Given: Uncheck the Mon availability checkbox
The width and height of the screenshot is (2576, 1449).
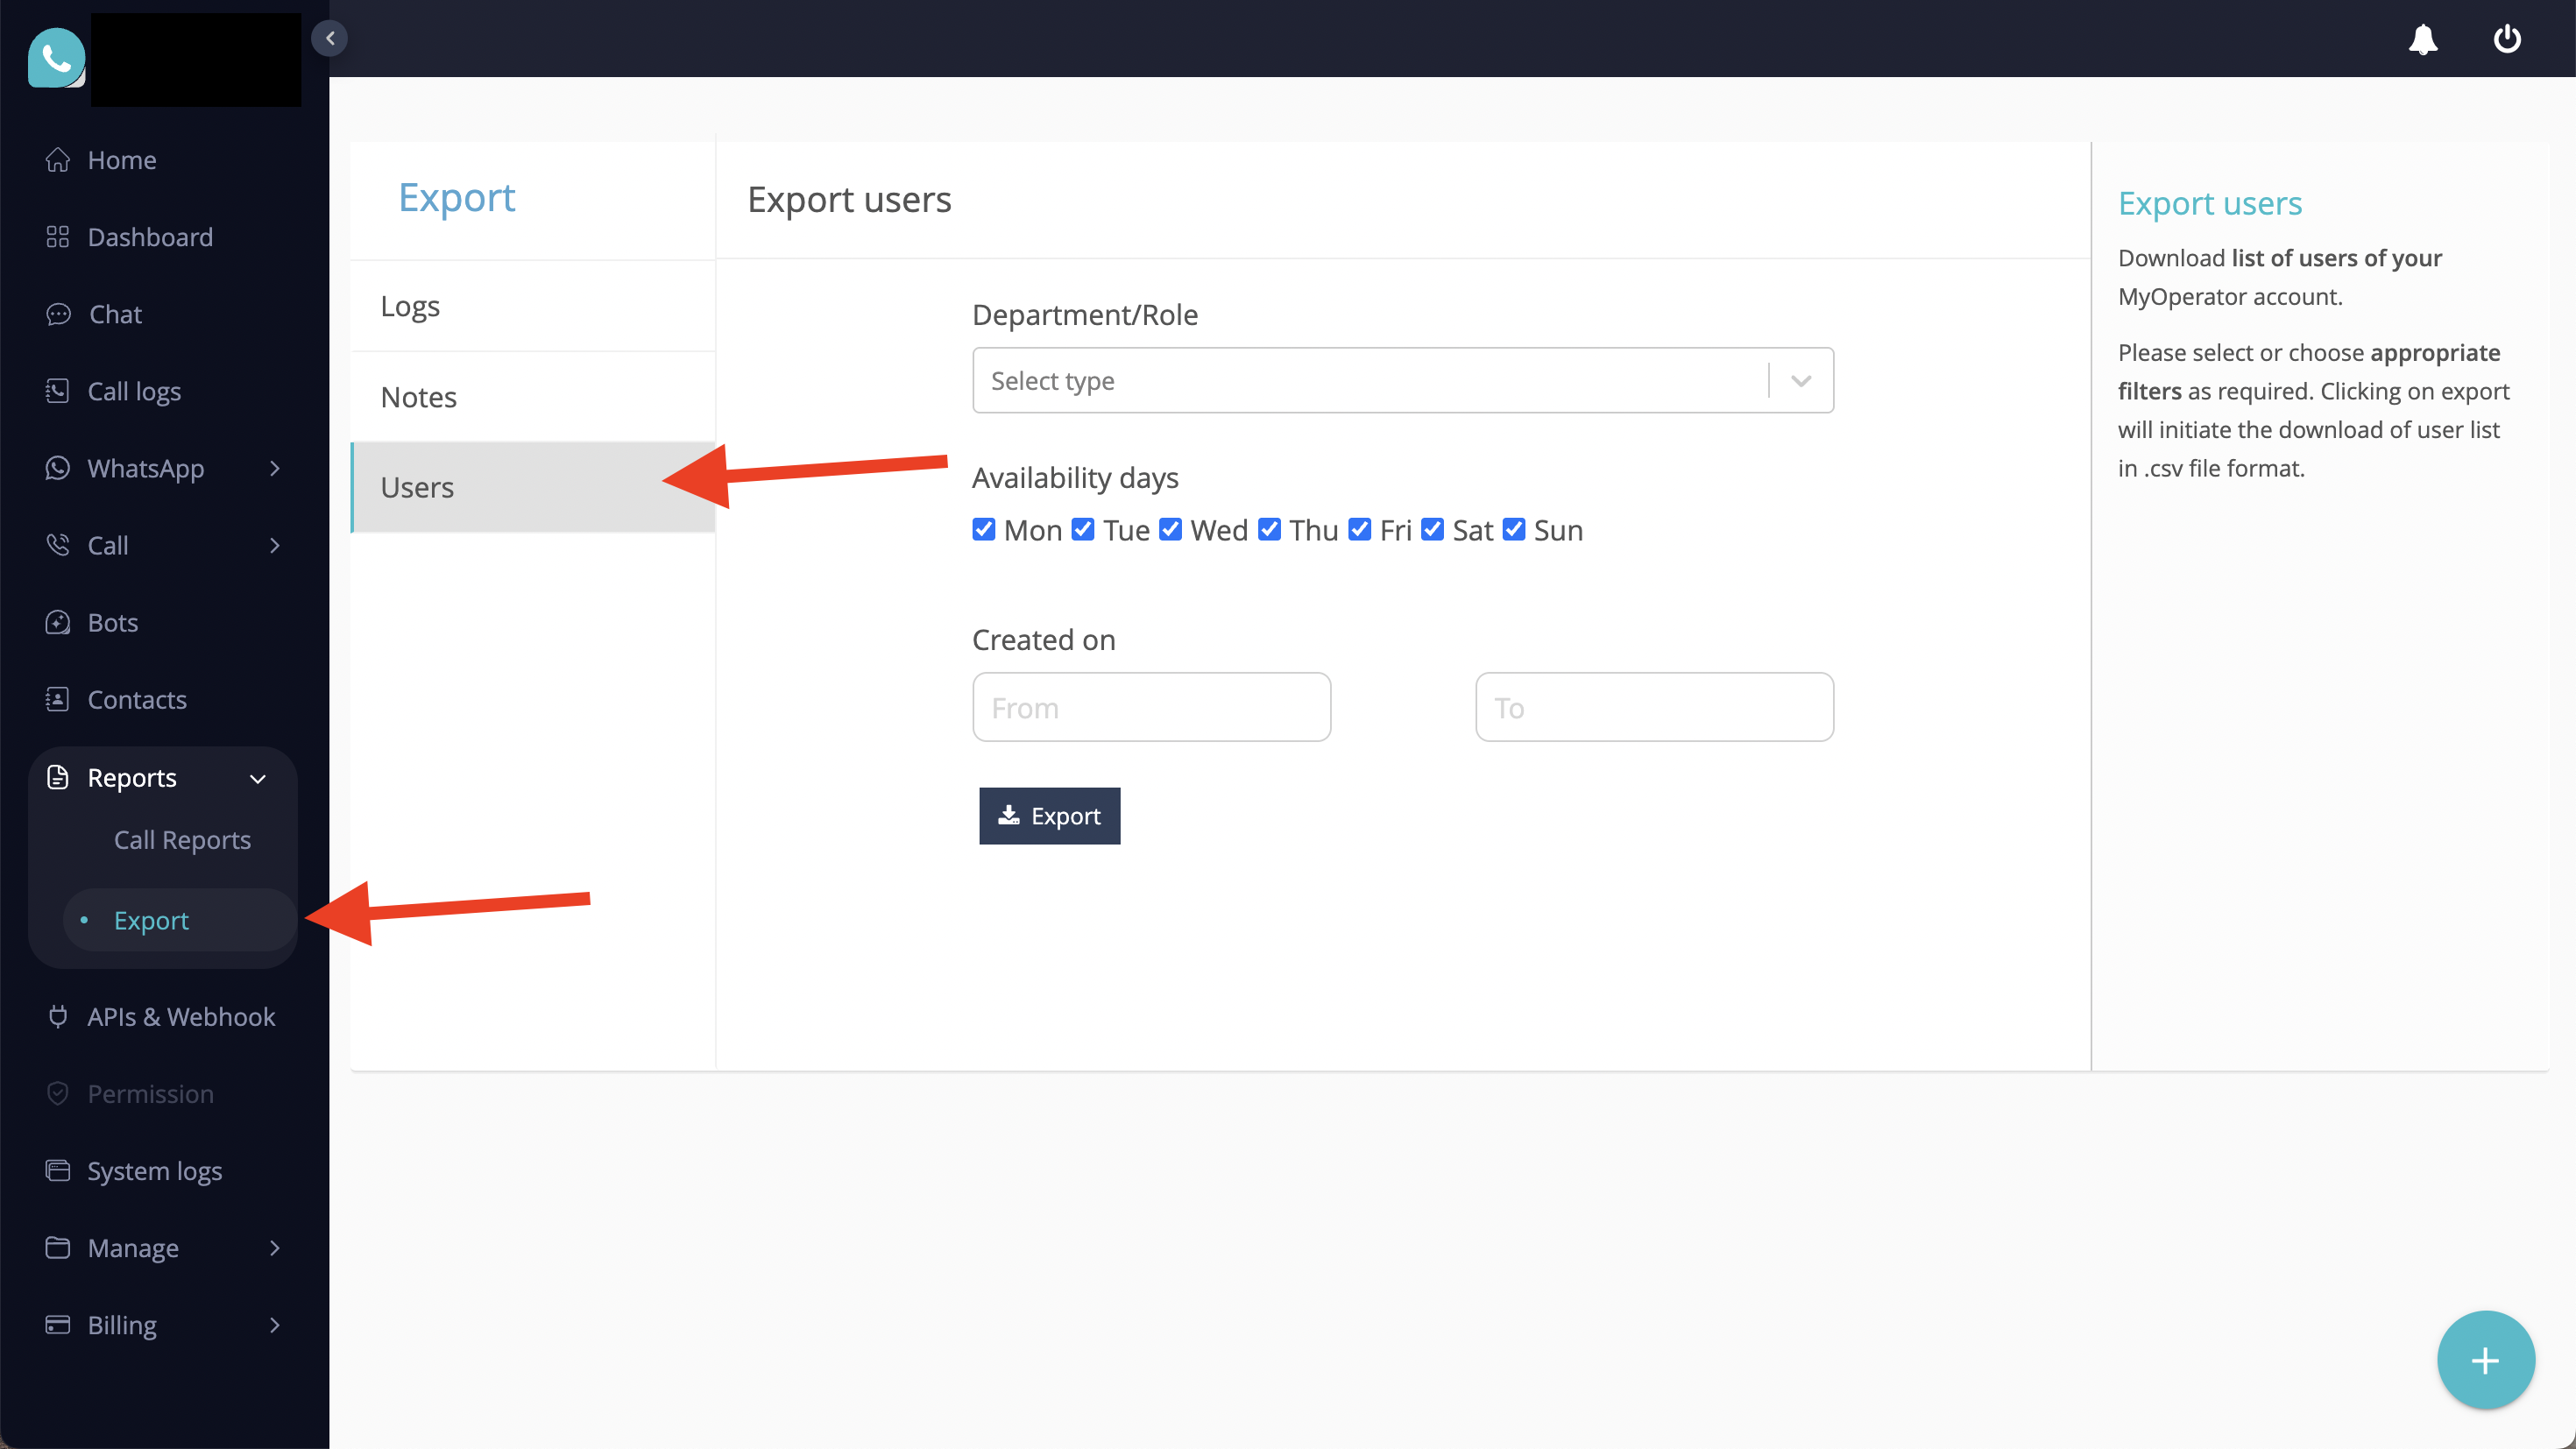Looking at the screenshot, I should tap(984, 529).
